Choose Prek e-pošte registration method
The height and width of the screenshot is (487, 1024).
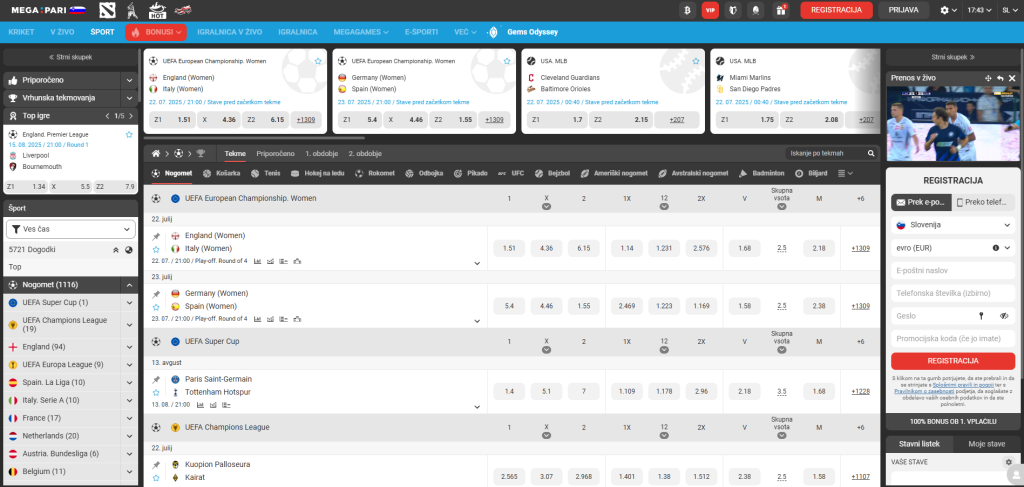click(921, 203)
